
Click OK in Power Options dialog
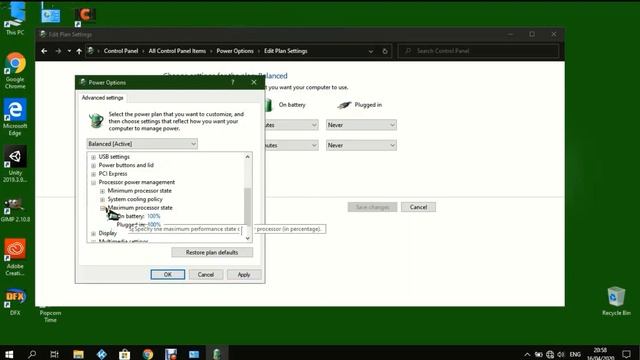(x=167, y=275)
